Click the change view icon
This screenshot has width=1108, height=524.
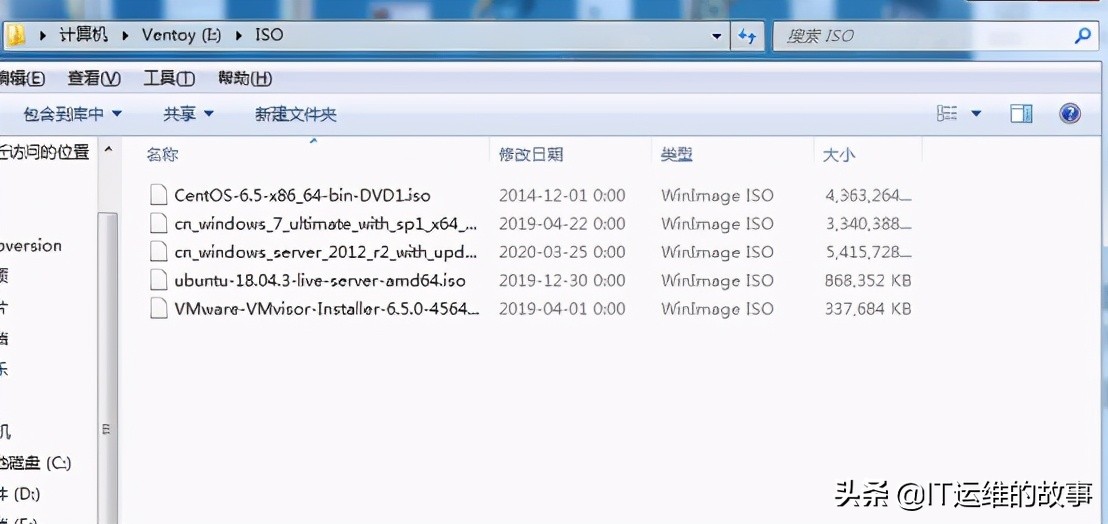pos(947,113)
